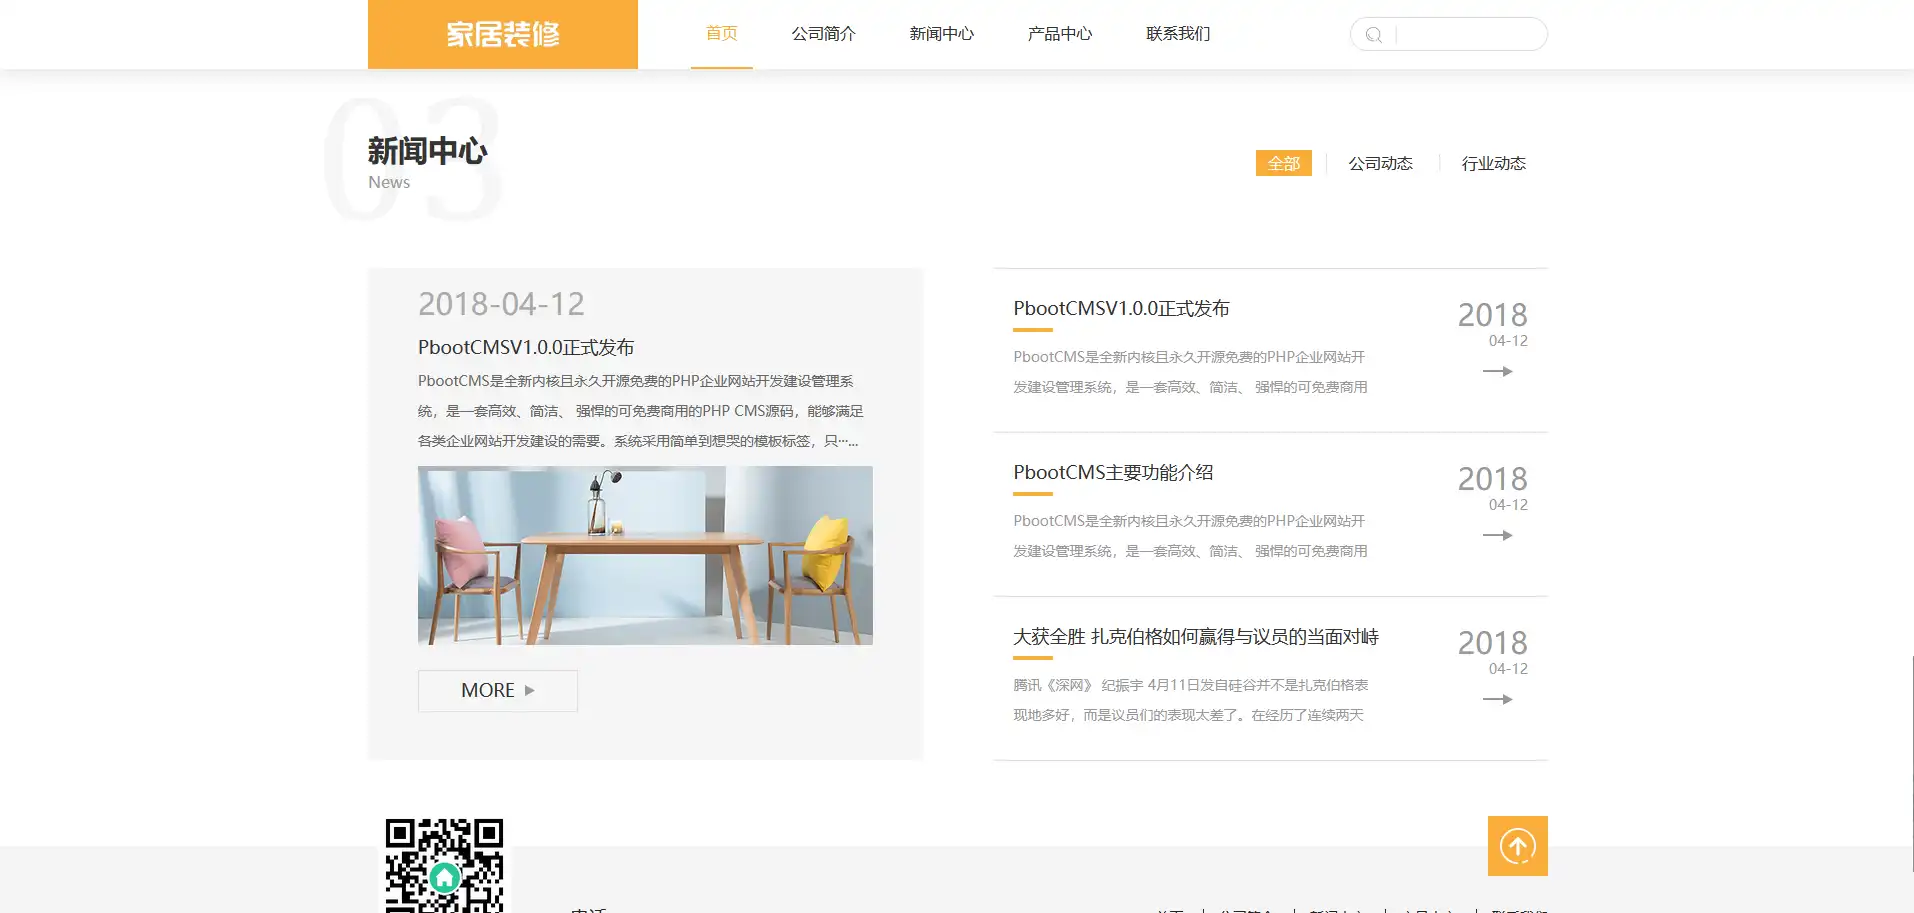This screenshot has width=1914, height=913.
Task: Click arrow beside PbootCMSV1.0.0正式发布 news item
Action: 1497,371
